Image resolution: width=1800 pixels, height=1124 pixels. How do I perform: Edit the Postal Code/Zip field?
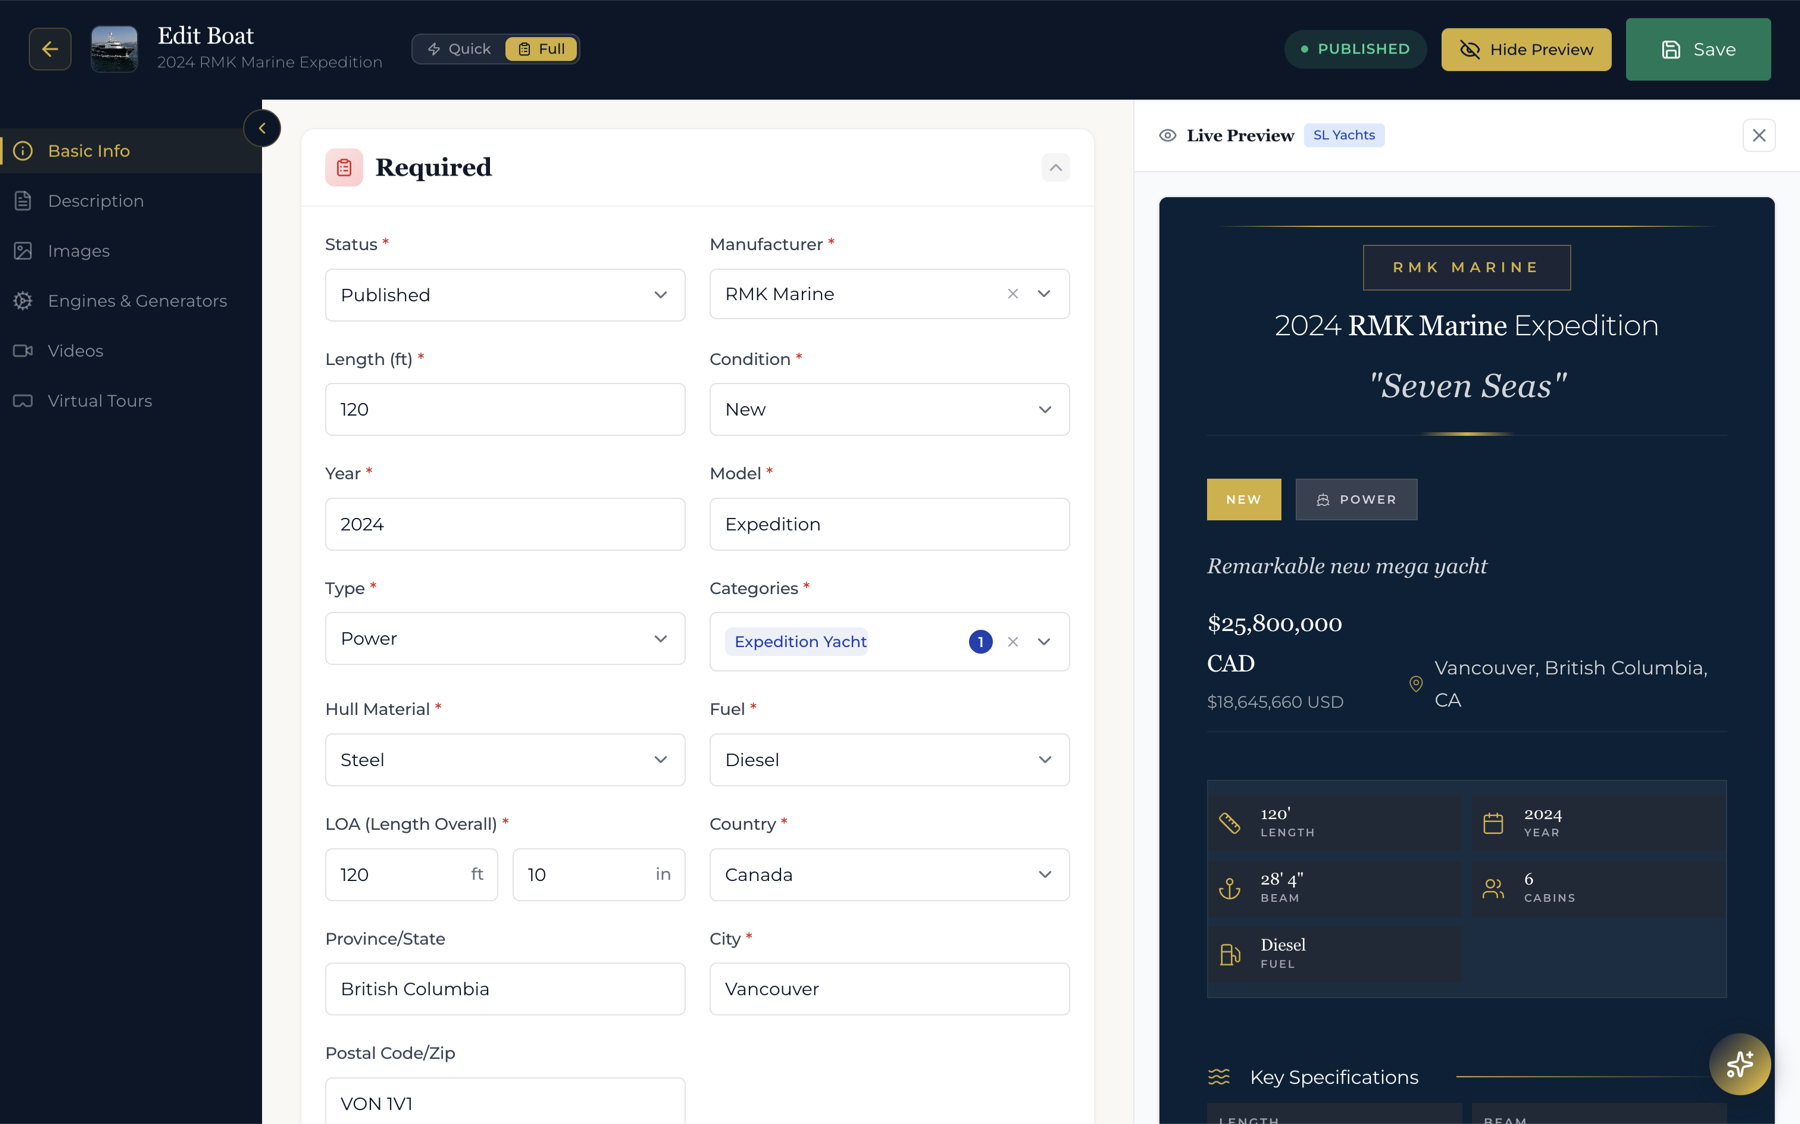[x=505, y=1101]
